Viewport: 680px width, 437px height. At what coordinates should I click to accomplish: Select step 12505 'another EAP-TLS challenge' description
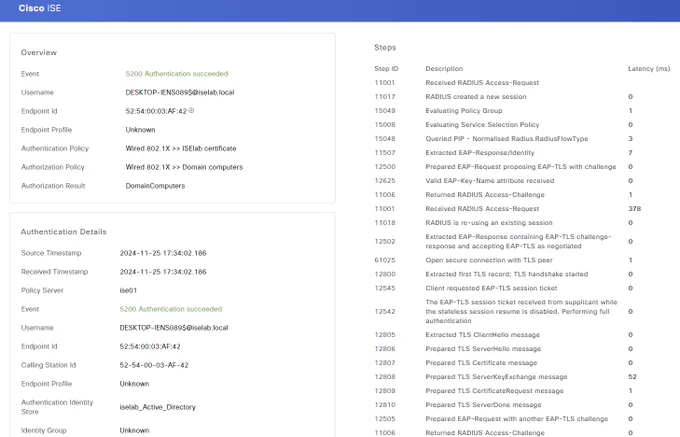tap(517, 419)
